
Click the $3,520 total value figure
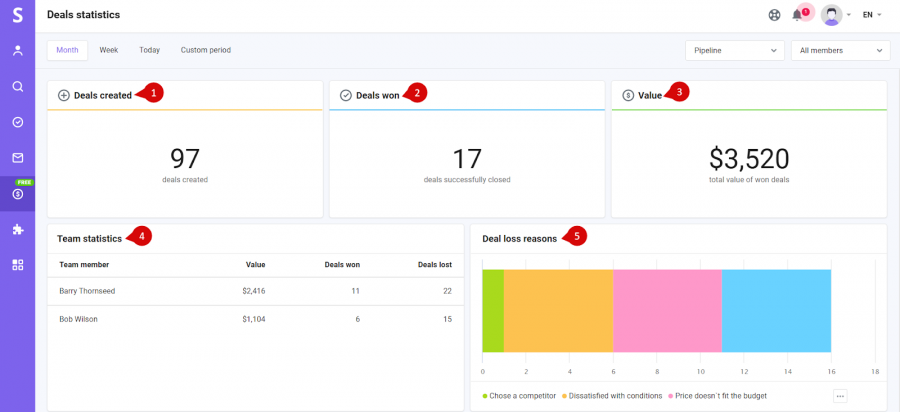749,159
